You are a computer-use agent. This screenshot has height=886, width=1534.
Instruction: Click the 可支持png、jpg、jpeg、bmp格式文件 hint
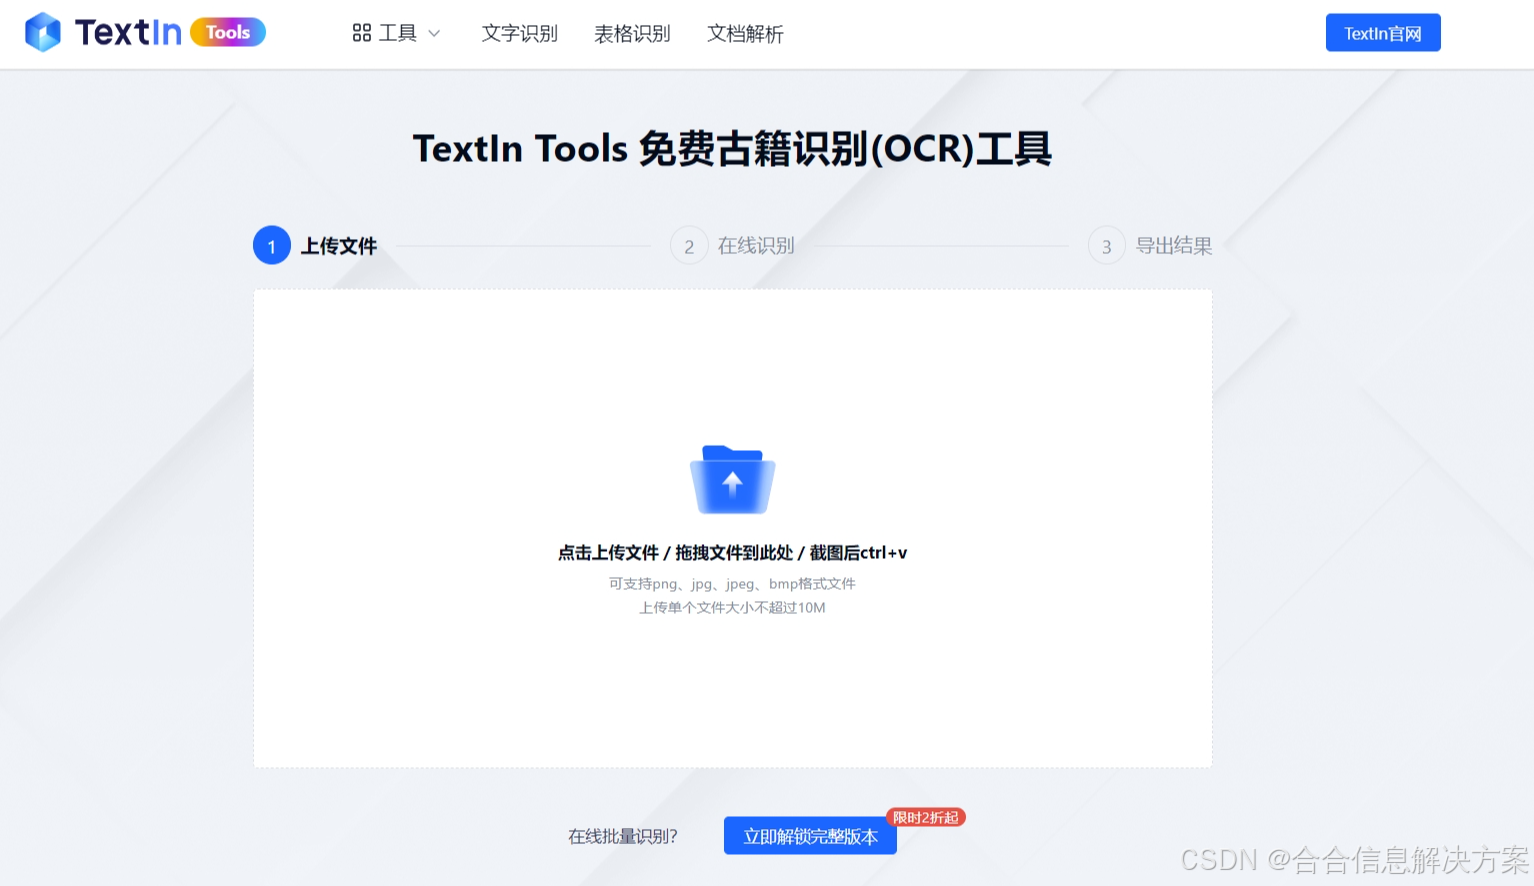click(x=733, y=584)
